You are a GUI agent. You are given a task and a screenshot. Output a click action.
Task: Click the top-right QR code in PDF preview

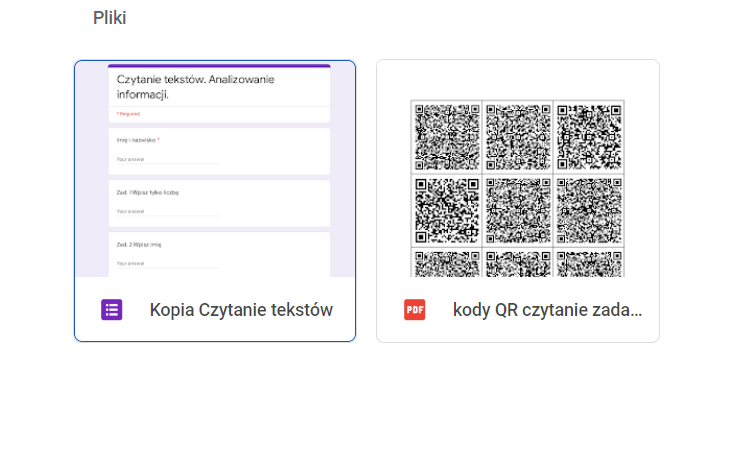tap(588, 136)
